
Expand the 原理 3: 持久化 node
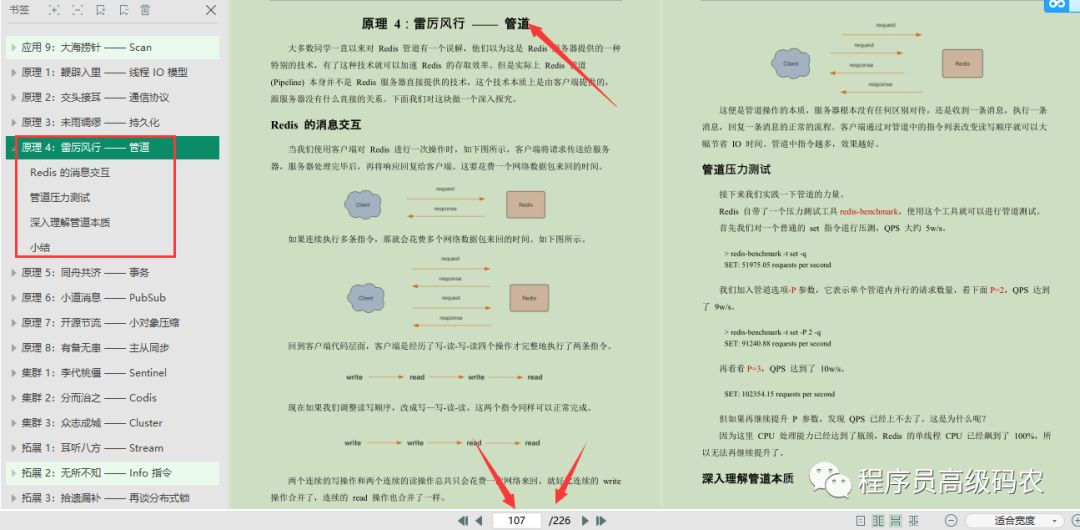pos(14,122)
